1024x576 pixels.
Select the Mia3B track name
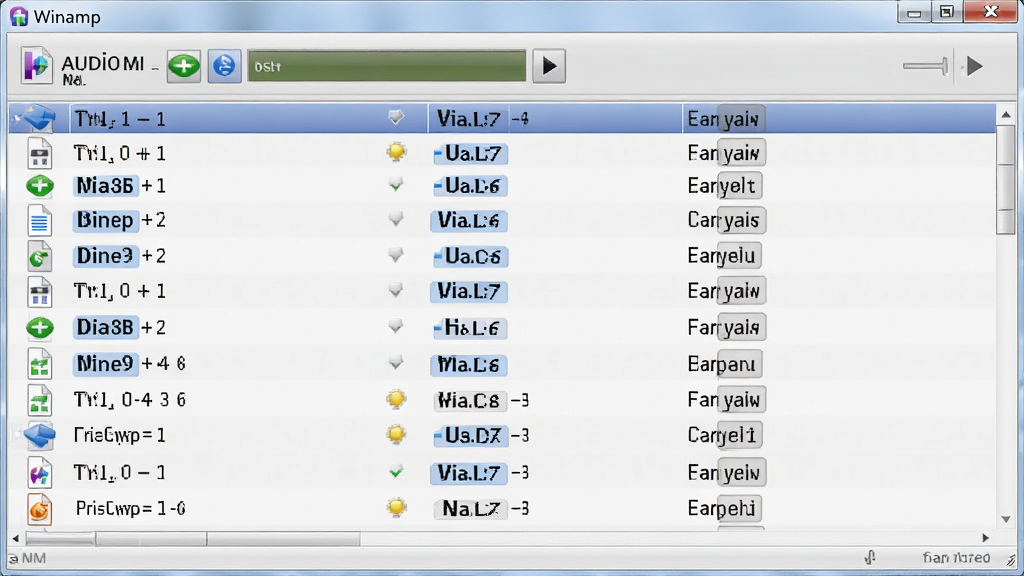coord(105,186)
